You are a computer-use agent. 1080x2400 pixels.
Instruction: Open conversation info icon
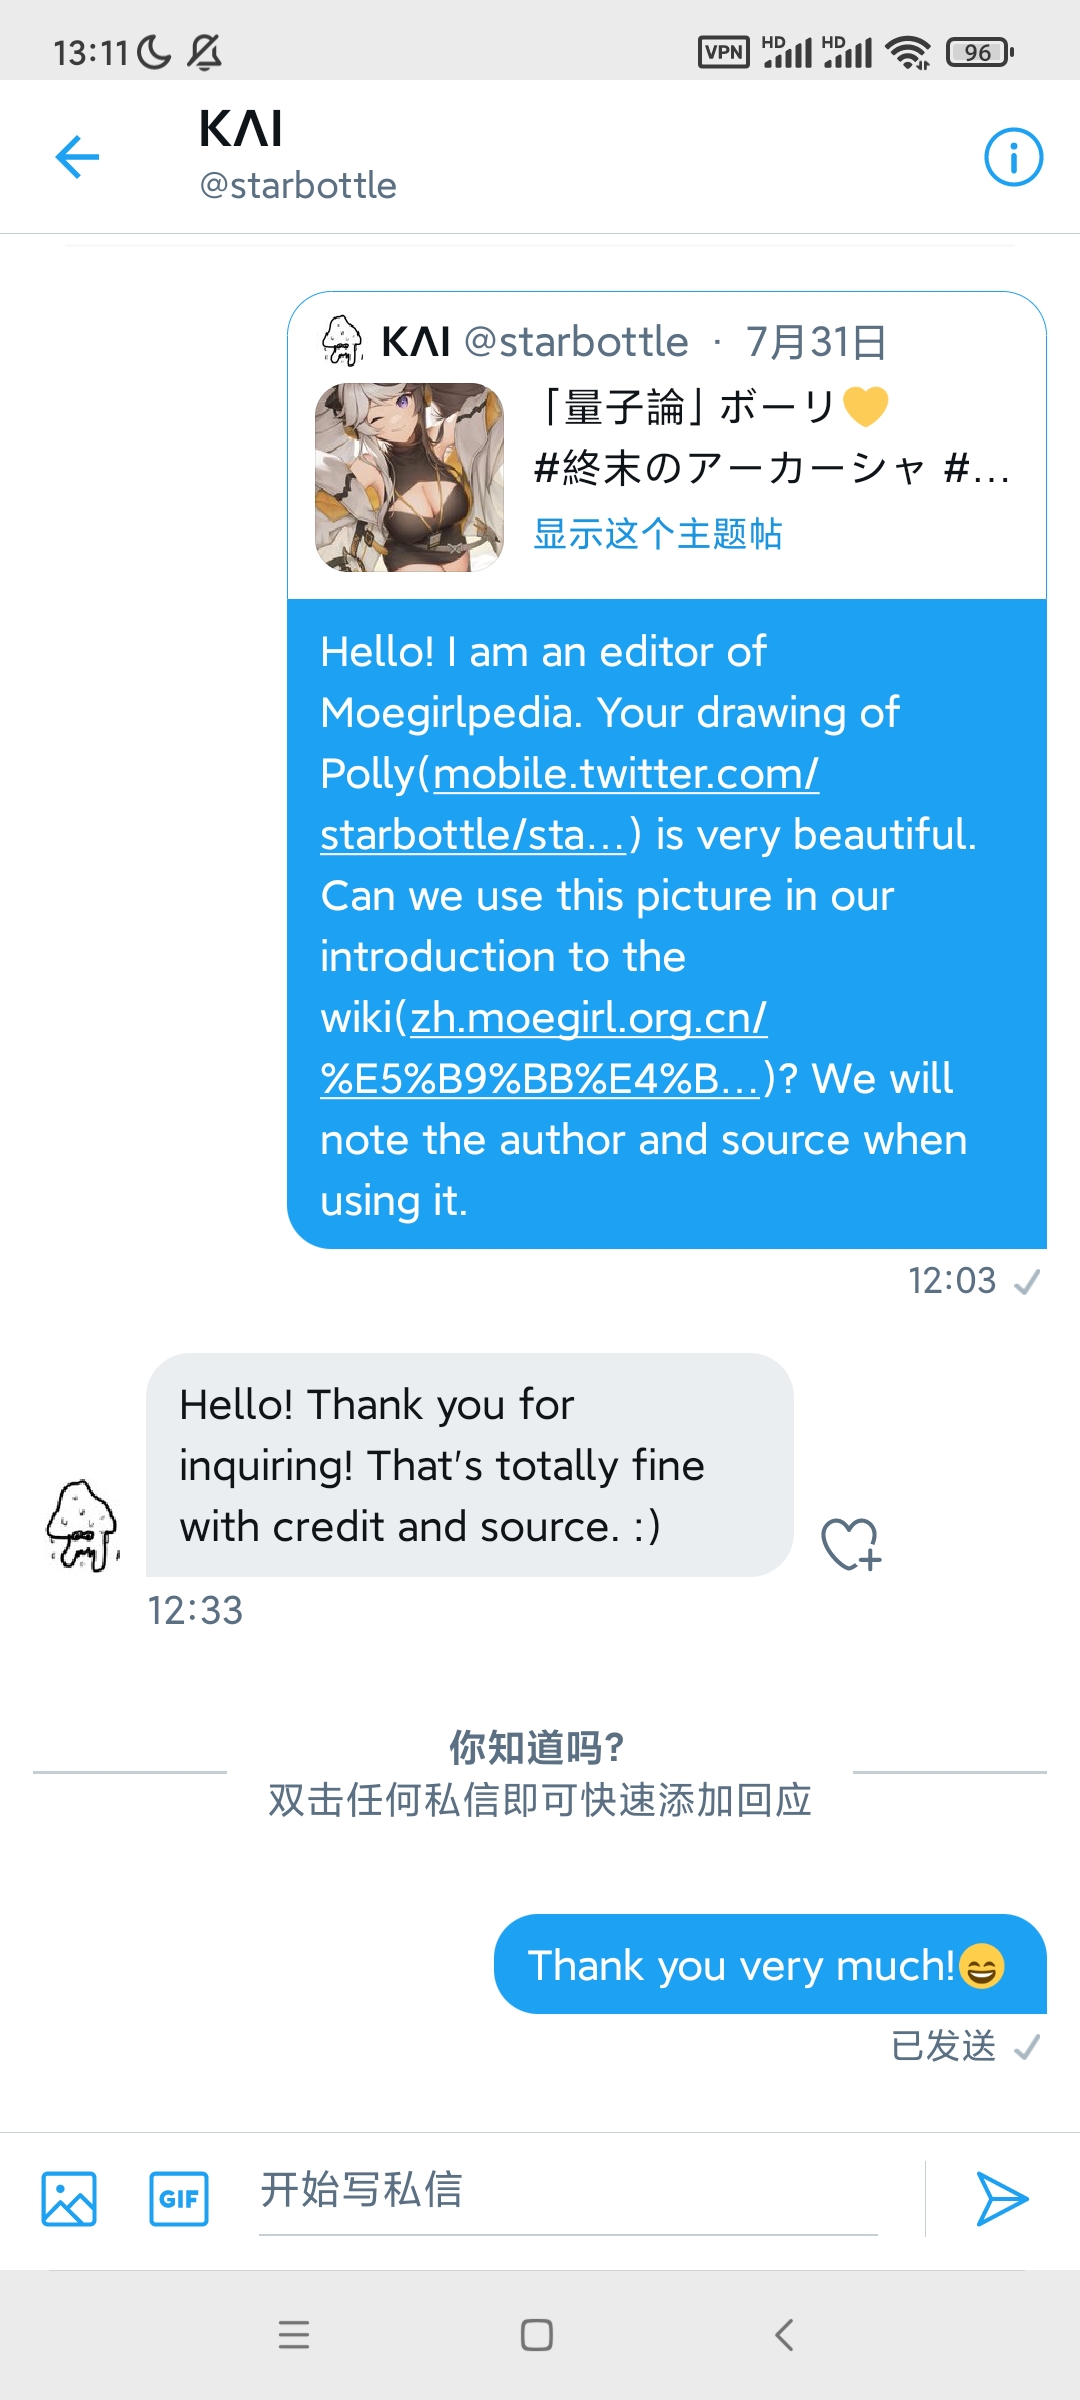pyautogui.click(x=1013, y=157)
